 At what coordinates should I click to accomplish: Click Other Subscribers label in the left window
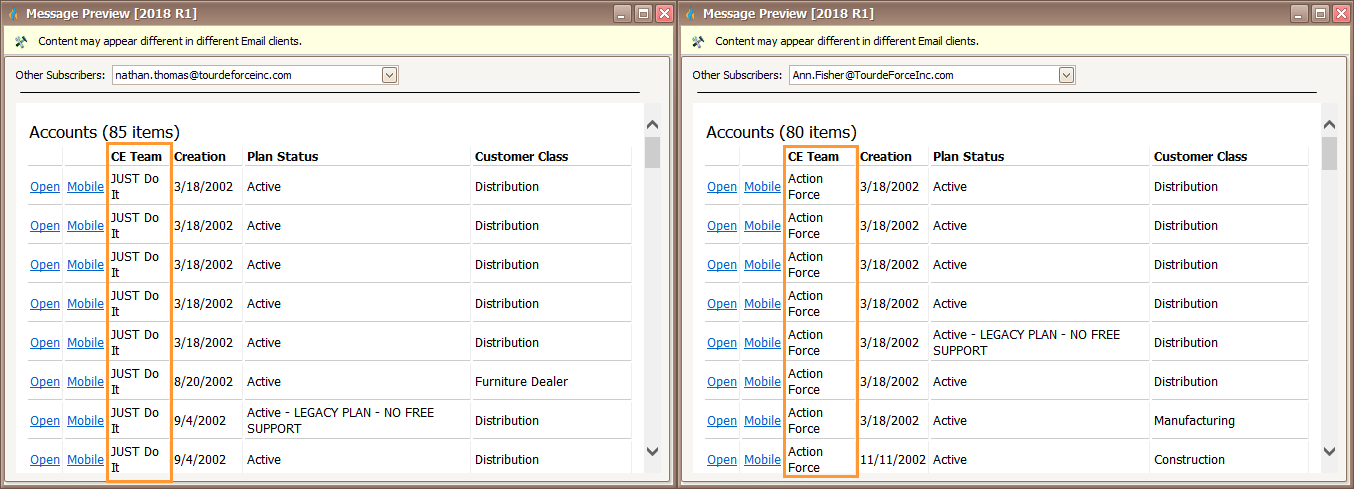pos(60,75)
